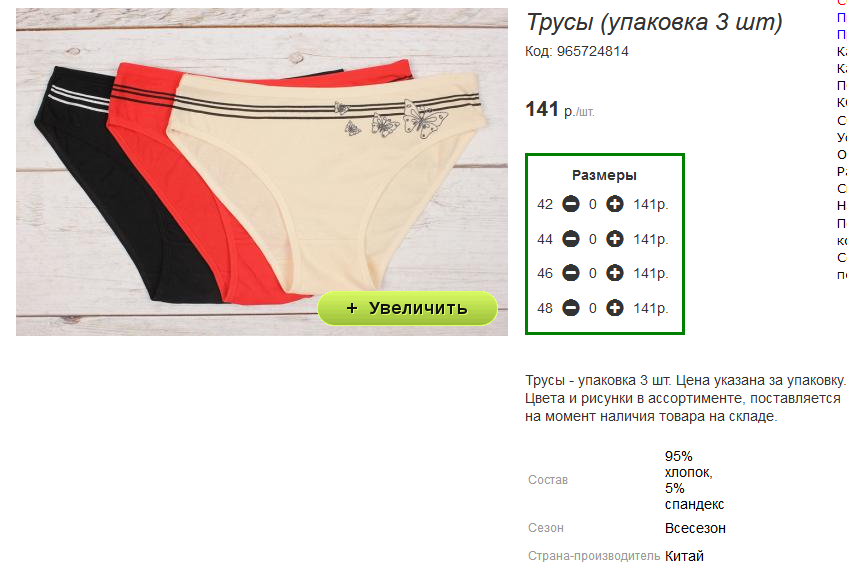Increase quantity for size 44
The width and height of the screenshot is (847, 588).
tap(614, 239)
